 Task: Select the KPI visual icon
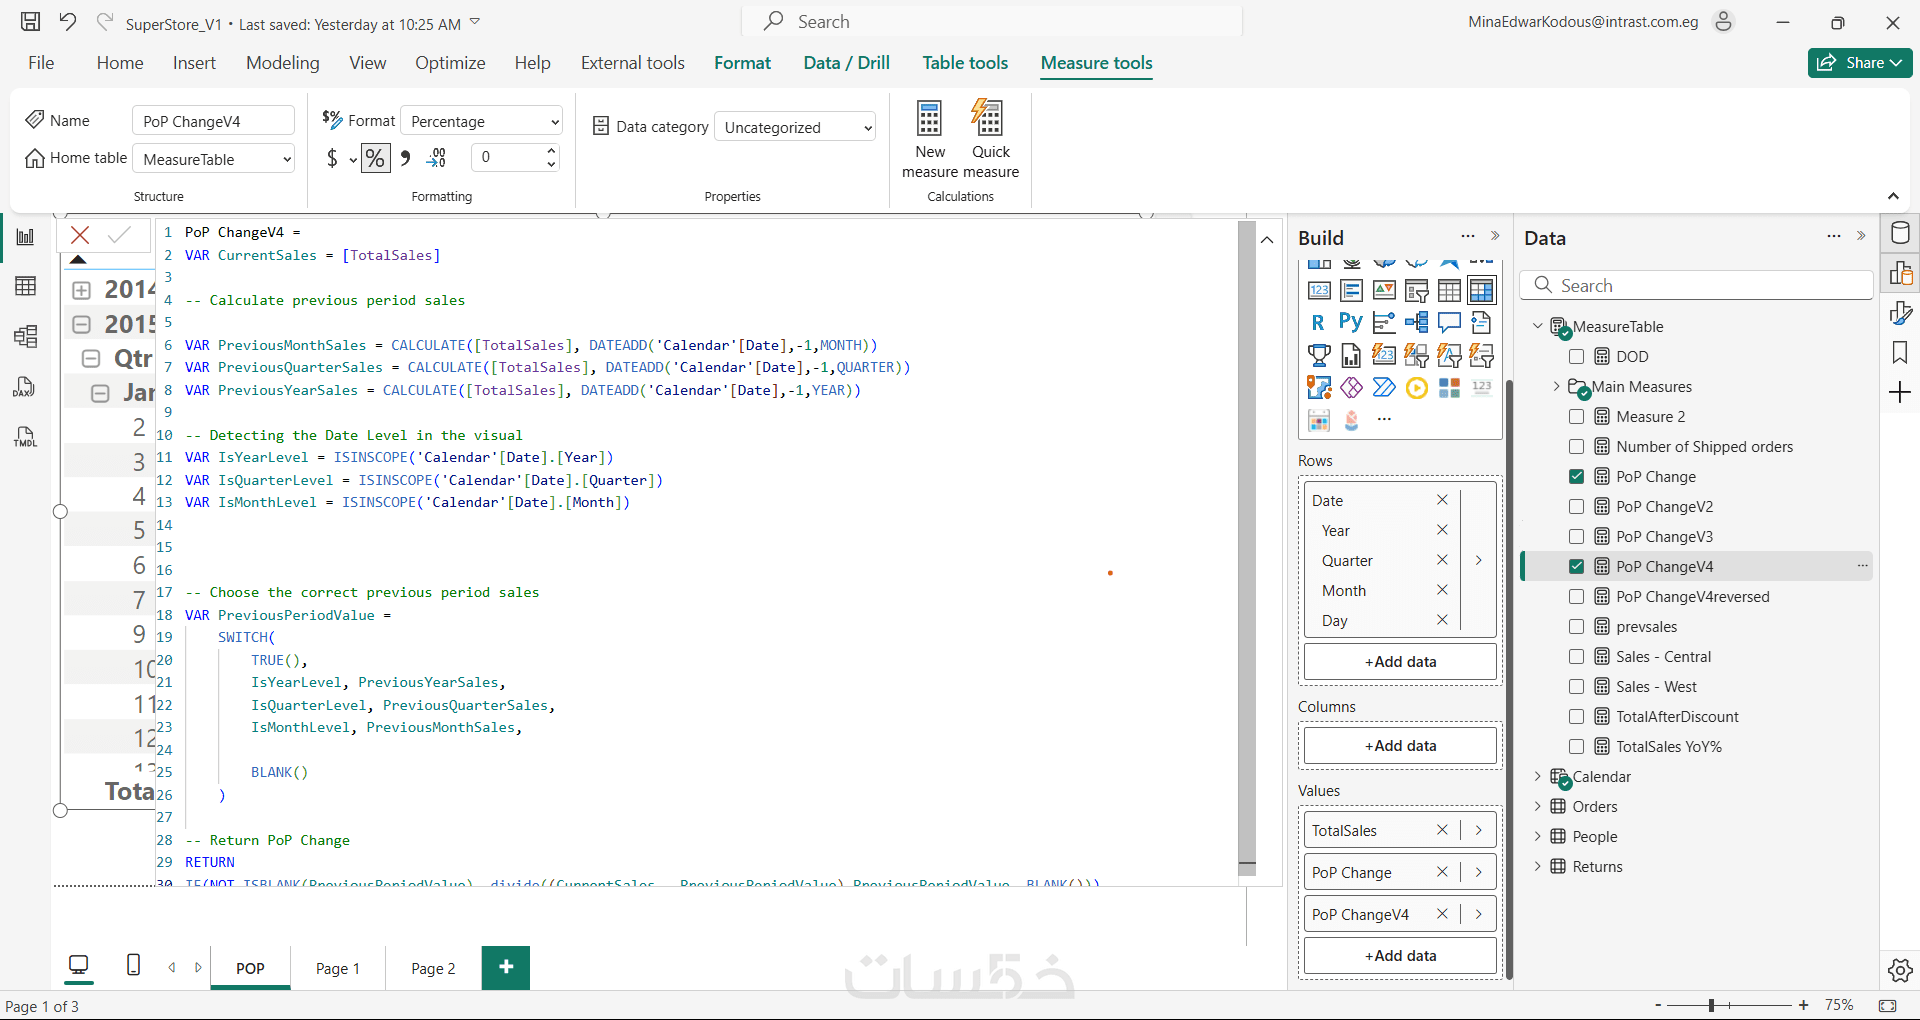pyautogui.click(x=1384, y=290)
